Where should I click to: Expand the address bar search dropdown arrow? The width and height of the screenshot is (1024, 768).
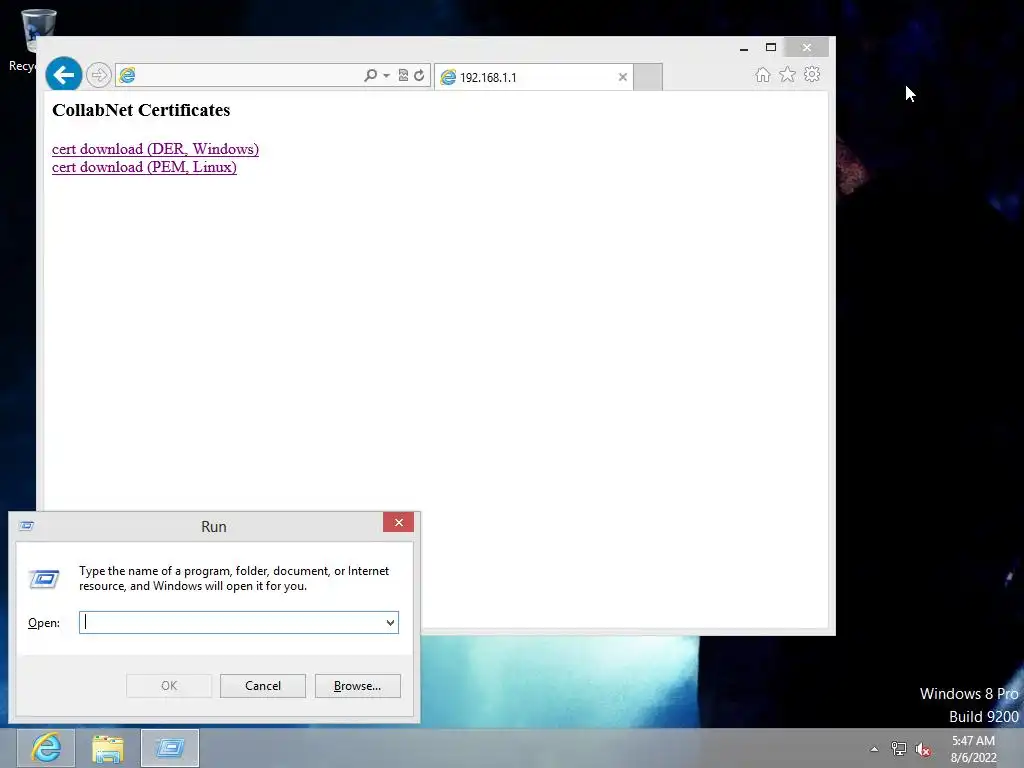pyautogui.click(x=387, y=76)
